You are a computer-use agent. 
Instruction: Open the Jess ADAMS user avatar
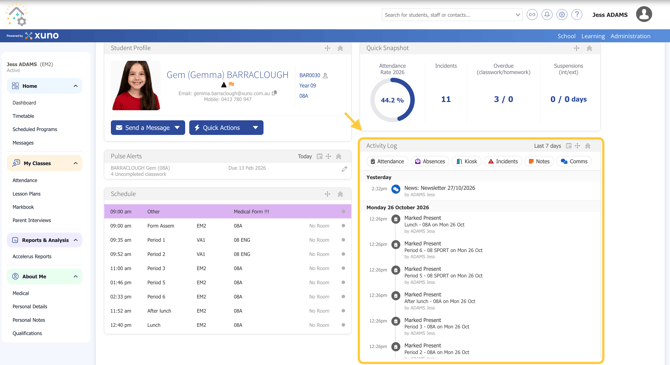click(x=644, y=14)
